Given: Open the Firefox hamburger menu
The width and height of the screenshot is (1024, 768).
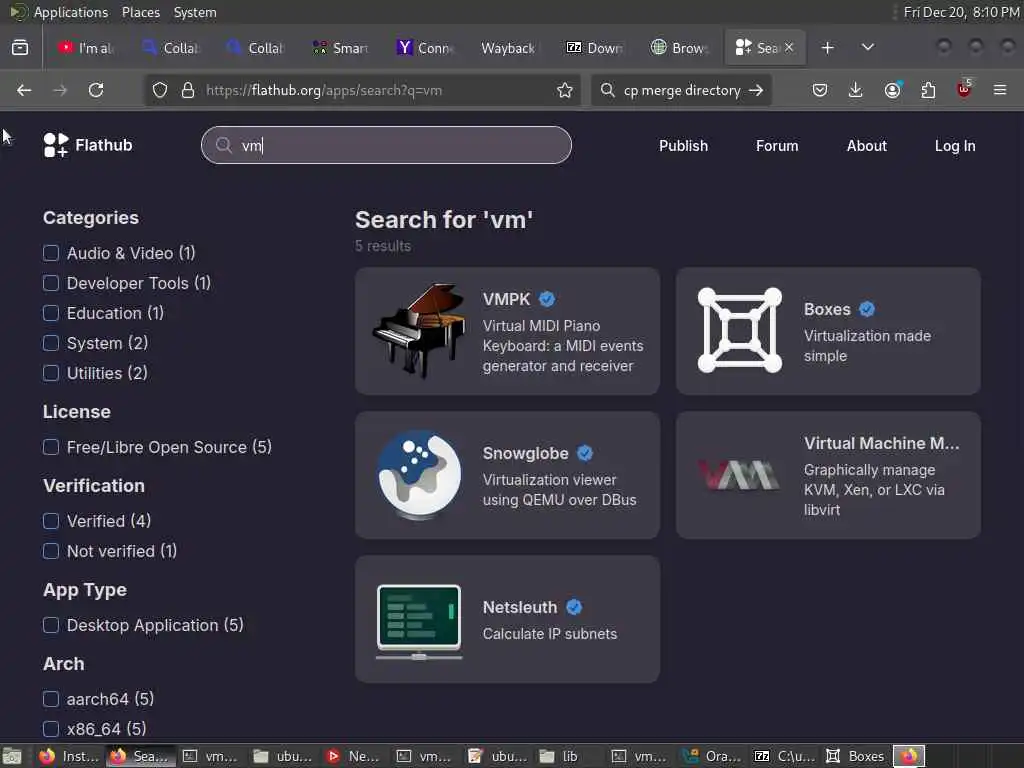Looking at the screenshot, I should click(x=1000, y=90).
